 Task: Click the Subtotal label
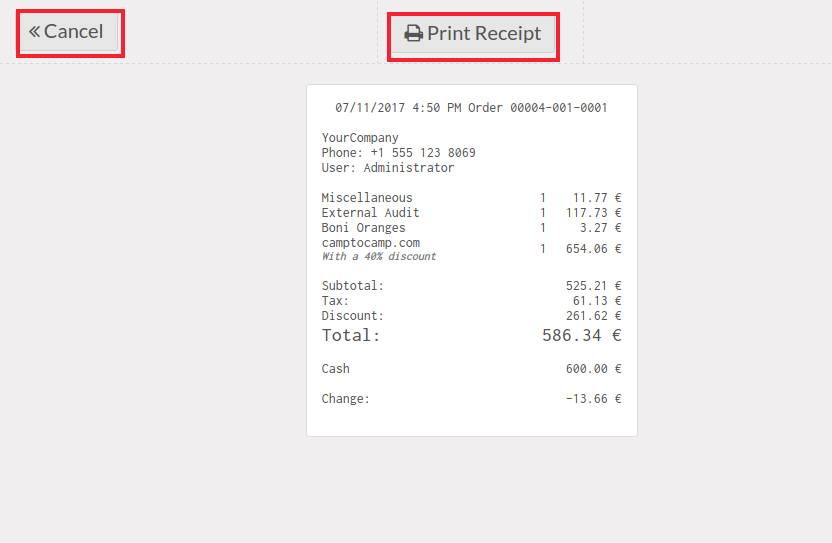352,286
